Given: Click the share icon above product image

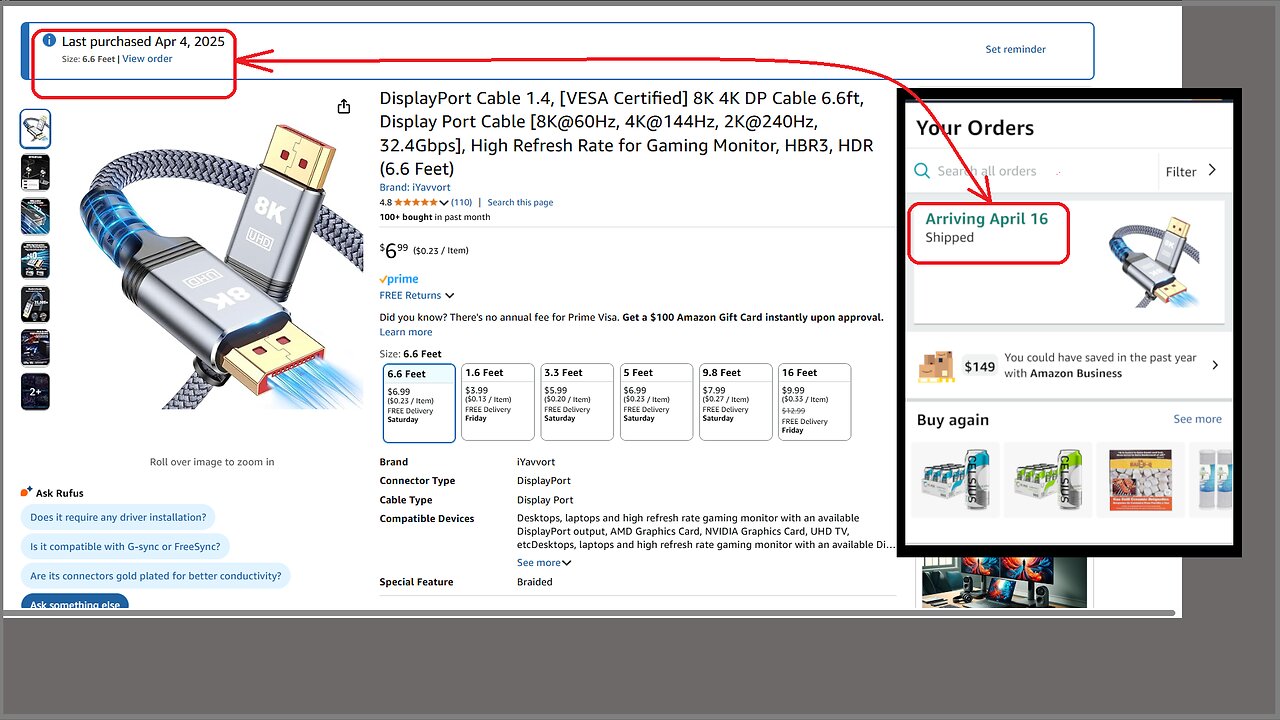Looking at the screenshot, I should coord(344,107).
